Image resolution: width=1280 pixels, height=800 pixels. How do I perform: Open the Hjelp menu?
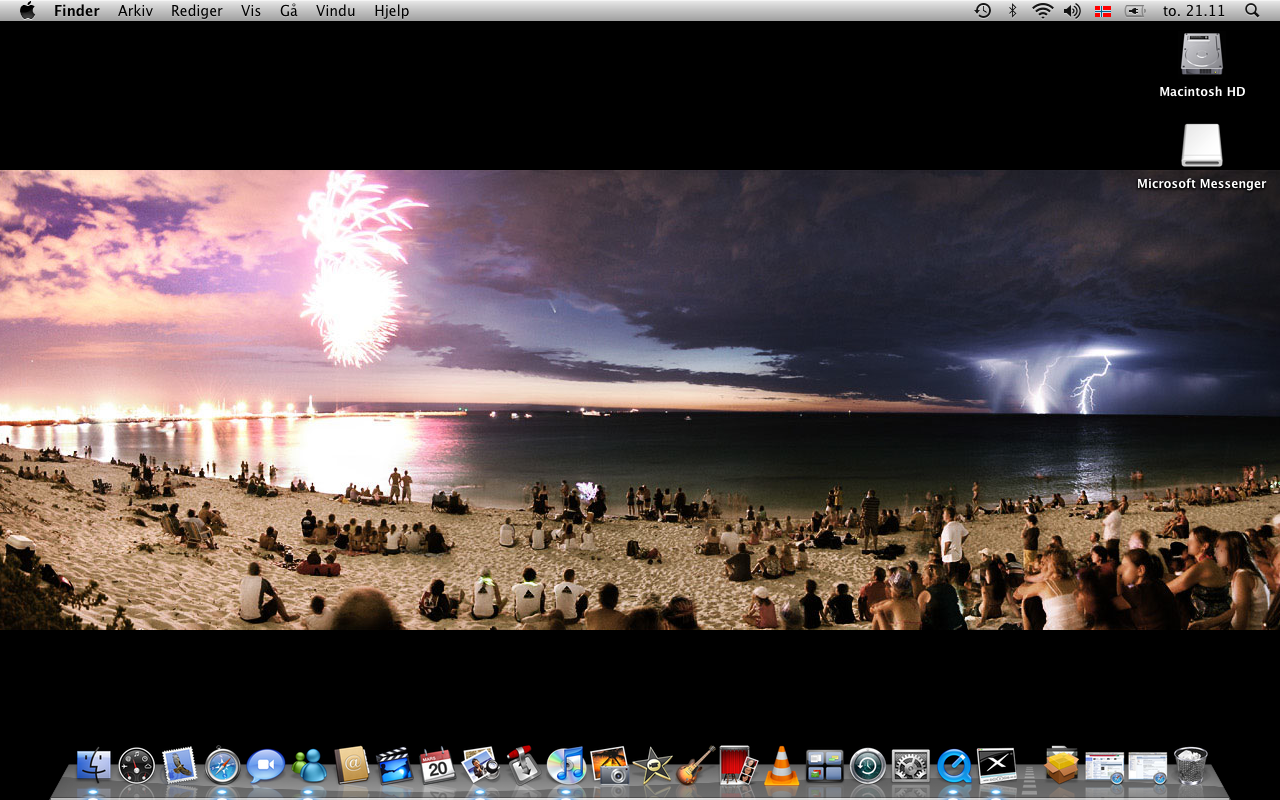[x=391, y=11]
